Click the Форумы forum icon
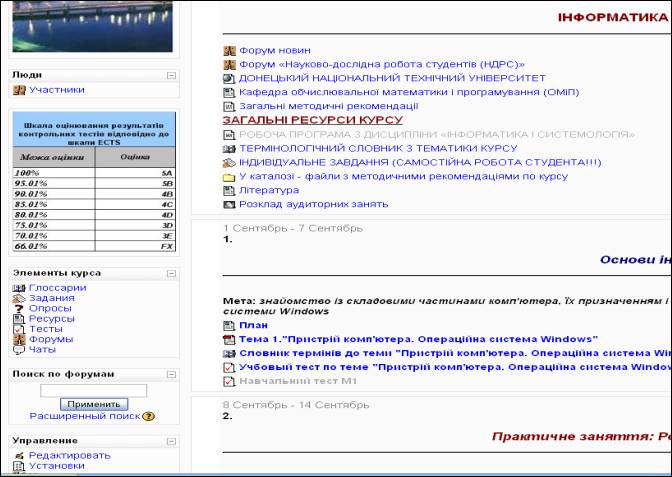Image resolution: width=672 pixels, height=477 pixels. [x=19, y=339]
